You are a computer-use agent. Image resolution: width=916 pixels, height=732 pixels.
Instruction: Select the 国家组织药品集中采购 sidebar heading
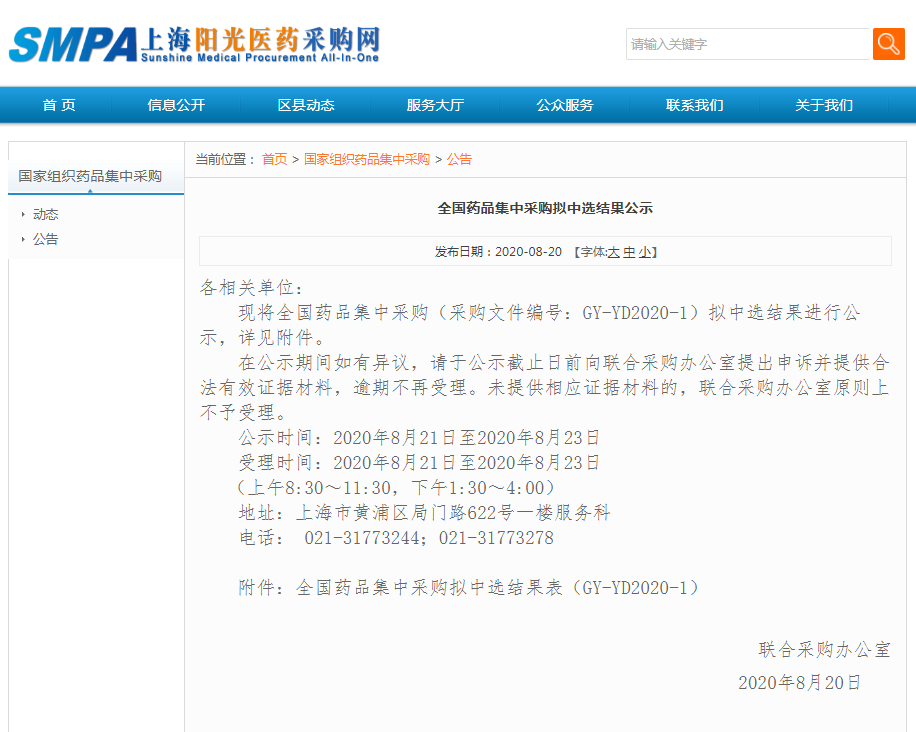coord(90,176)
